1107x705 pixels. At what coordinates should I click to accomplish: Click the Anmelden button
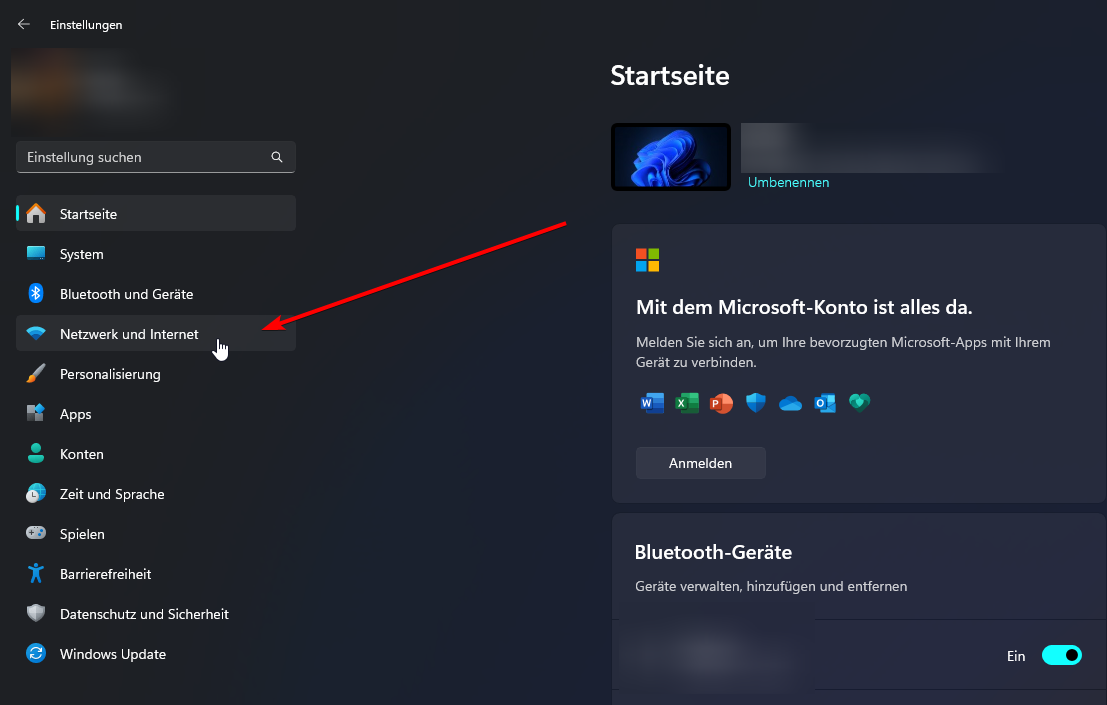[x=700, y=462]
